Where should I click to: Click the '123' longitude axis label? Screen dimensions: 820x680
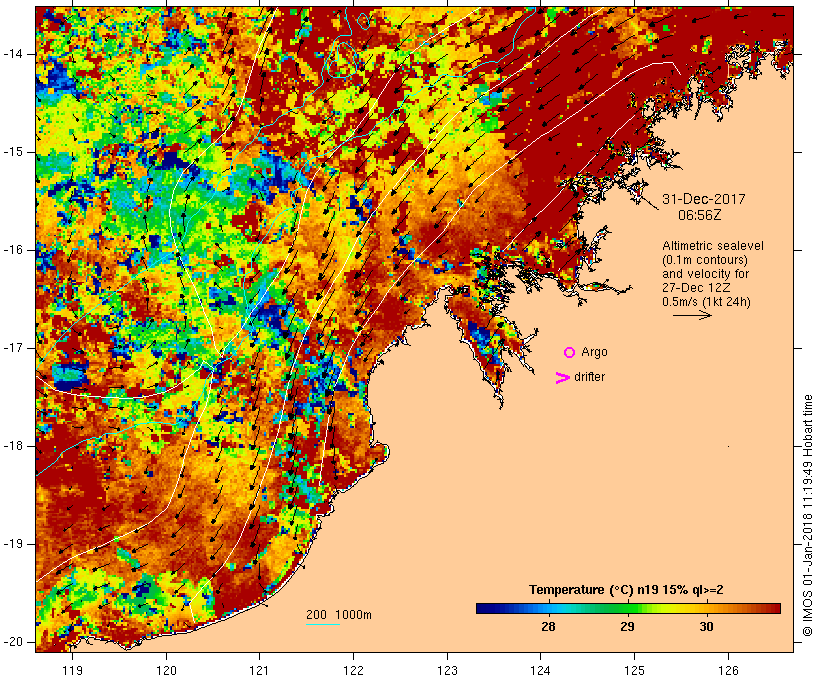pyautogui.click(x=447, y=670)
